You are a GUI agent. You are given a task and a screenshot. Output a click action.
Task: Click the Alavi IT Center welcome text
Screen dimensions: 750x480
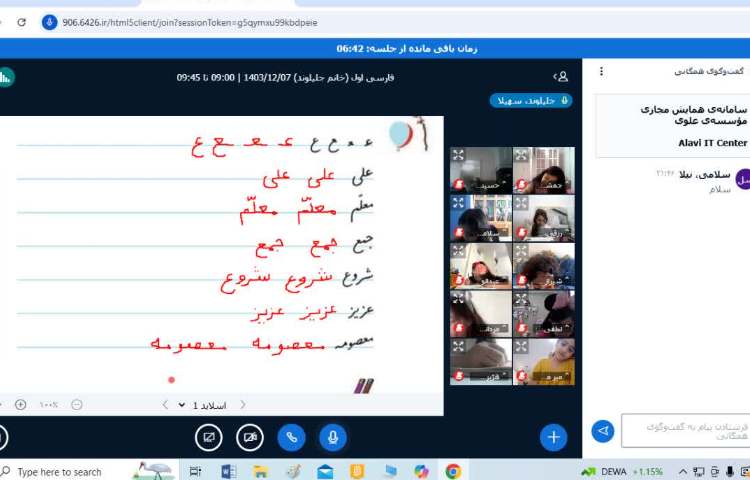pyautogui.click(x=712, y=142)
